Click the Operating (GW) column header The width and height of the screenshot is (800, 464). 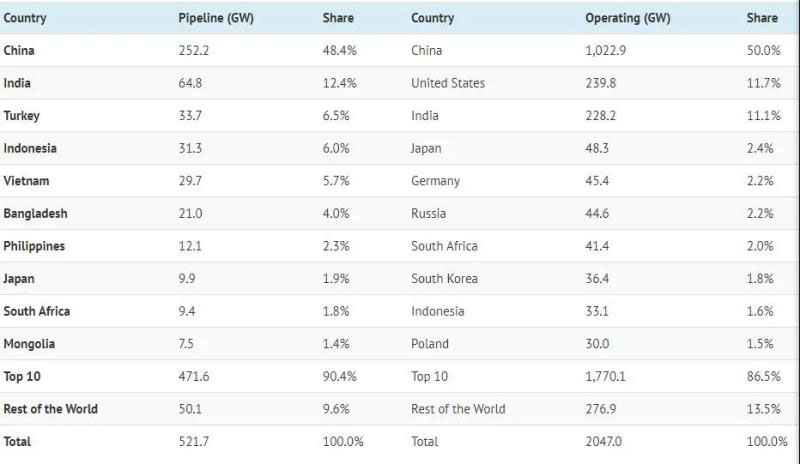click(626, 18)
